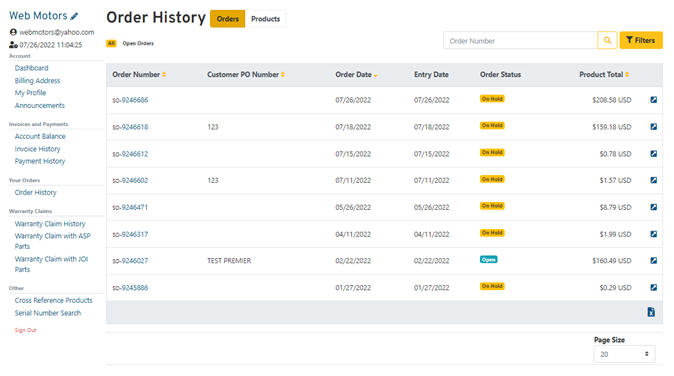Open Serial Number Search

pos(48,313)
